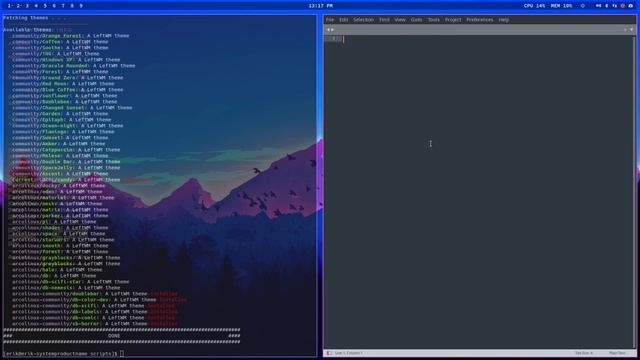Switch to workspace 4
Screen dimensions: 640x360
[36, 6]
